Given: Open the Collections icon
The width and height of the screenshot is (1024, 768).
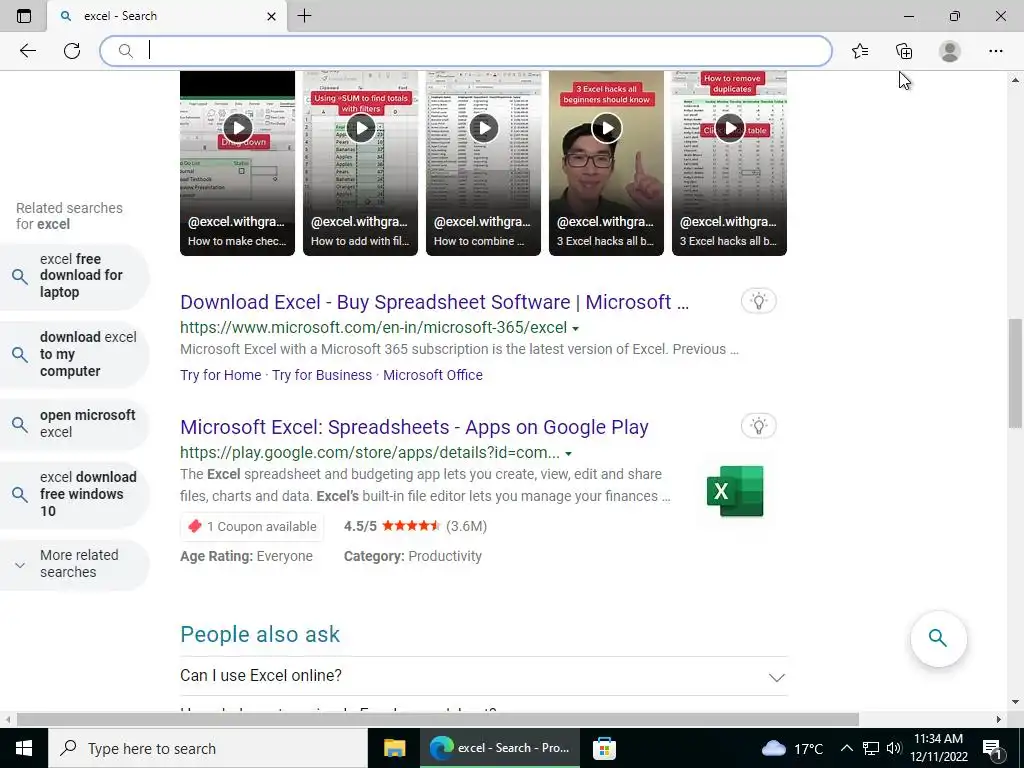Looking at the screenshot, I should [904, 51].
